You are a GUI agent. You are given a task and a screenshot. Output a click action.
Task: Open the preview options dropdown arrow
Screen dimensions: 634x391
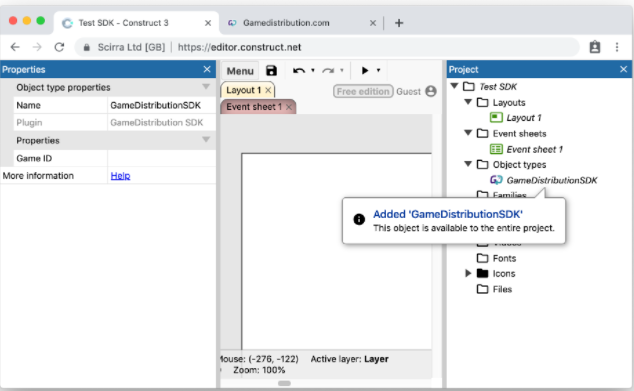click(x=378, y=71)
